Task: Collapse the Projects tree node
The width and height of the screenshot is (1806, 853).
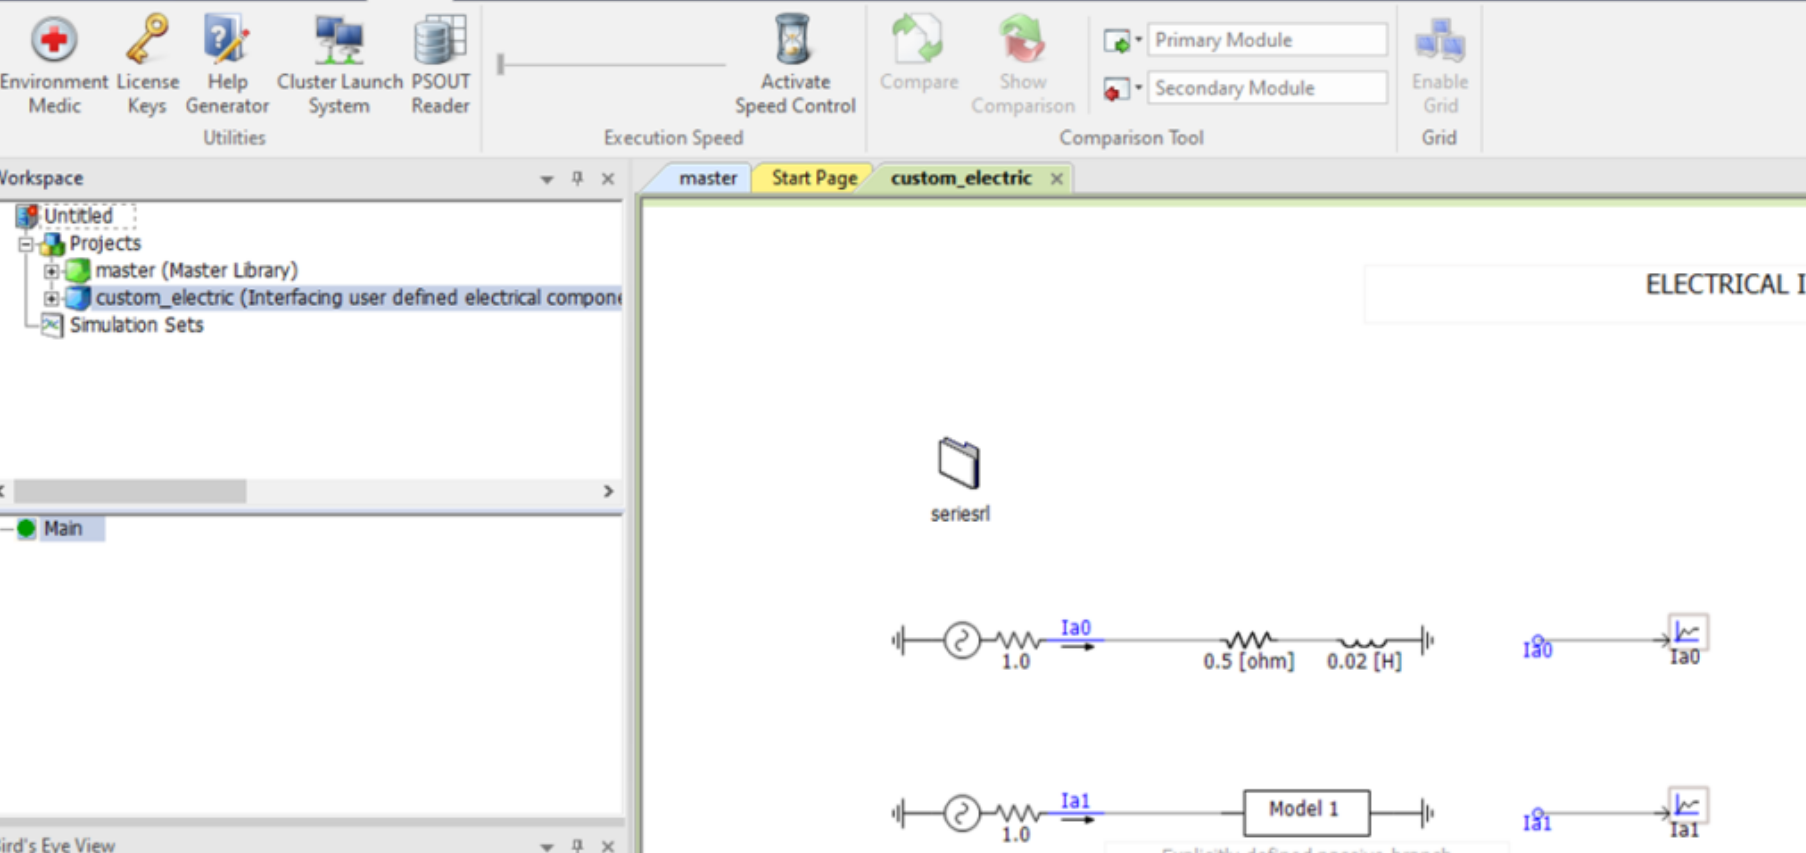Action: pyautogui.click(x=26, y=244)
